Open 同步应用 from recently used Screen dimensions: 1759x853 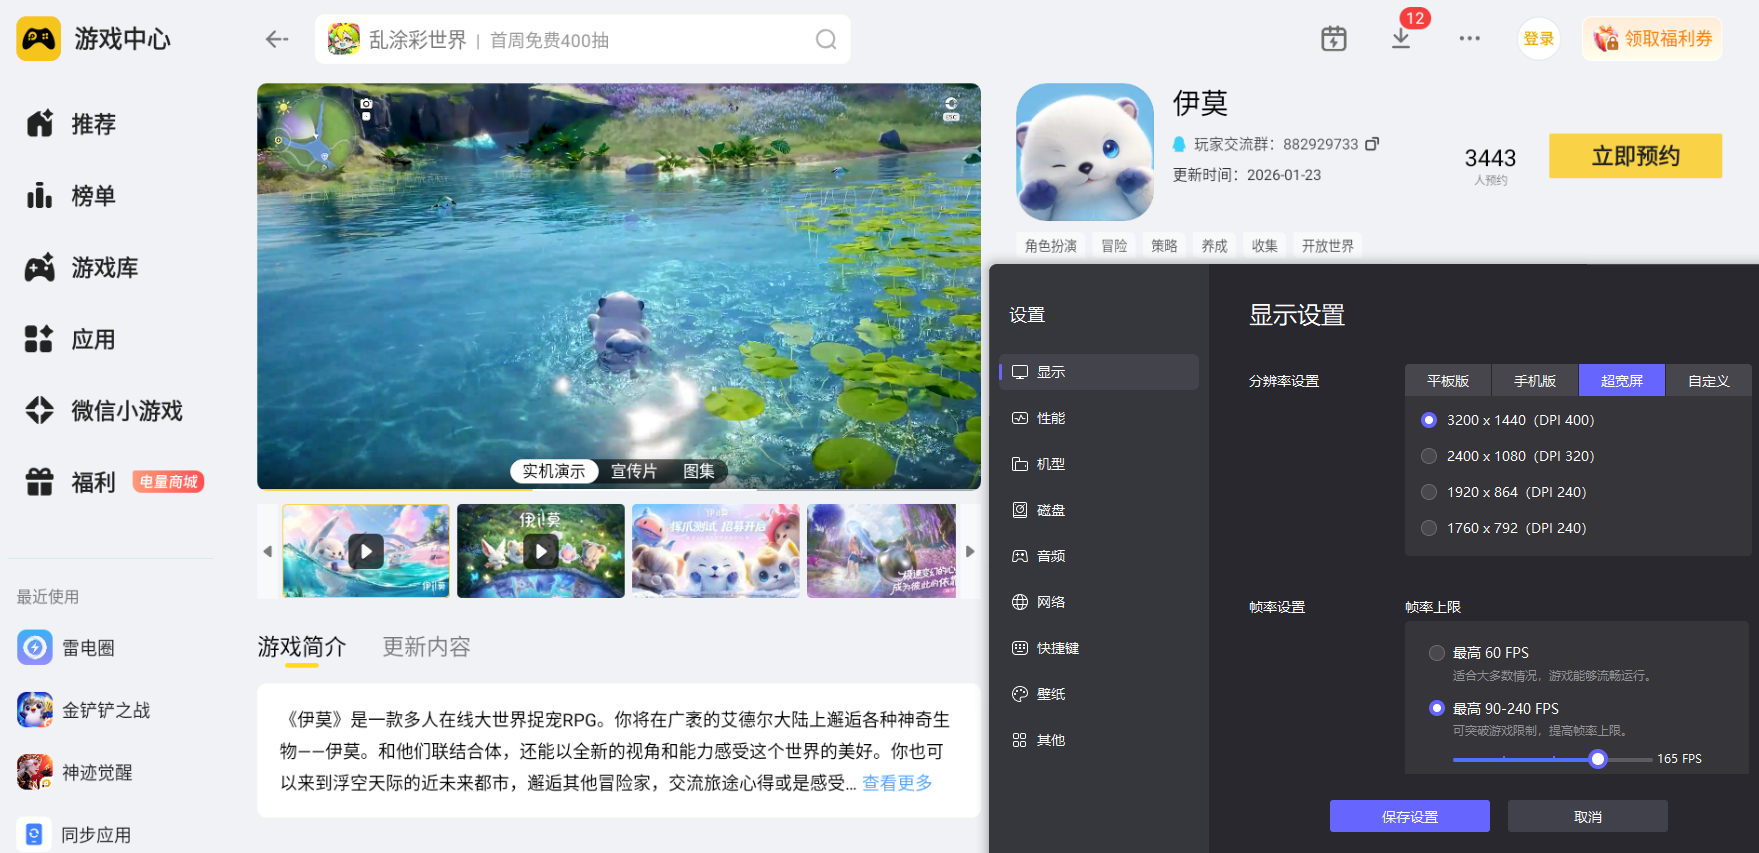pos(74,834)
